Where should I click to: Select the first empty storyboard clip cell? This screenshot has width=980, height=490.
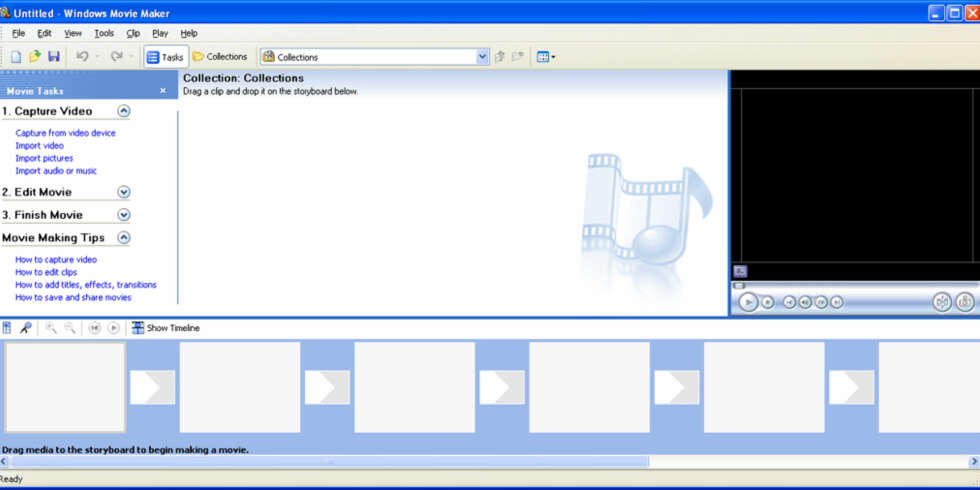pos(64,388)
